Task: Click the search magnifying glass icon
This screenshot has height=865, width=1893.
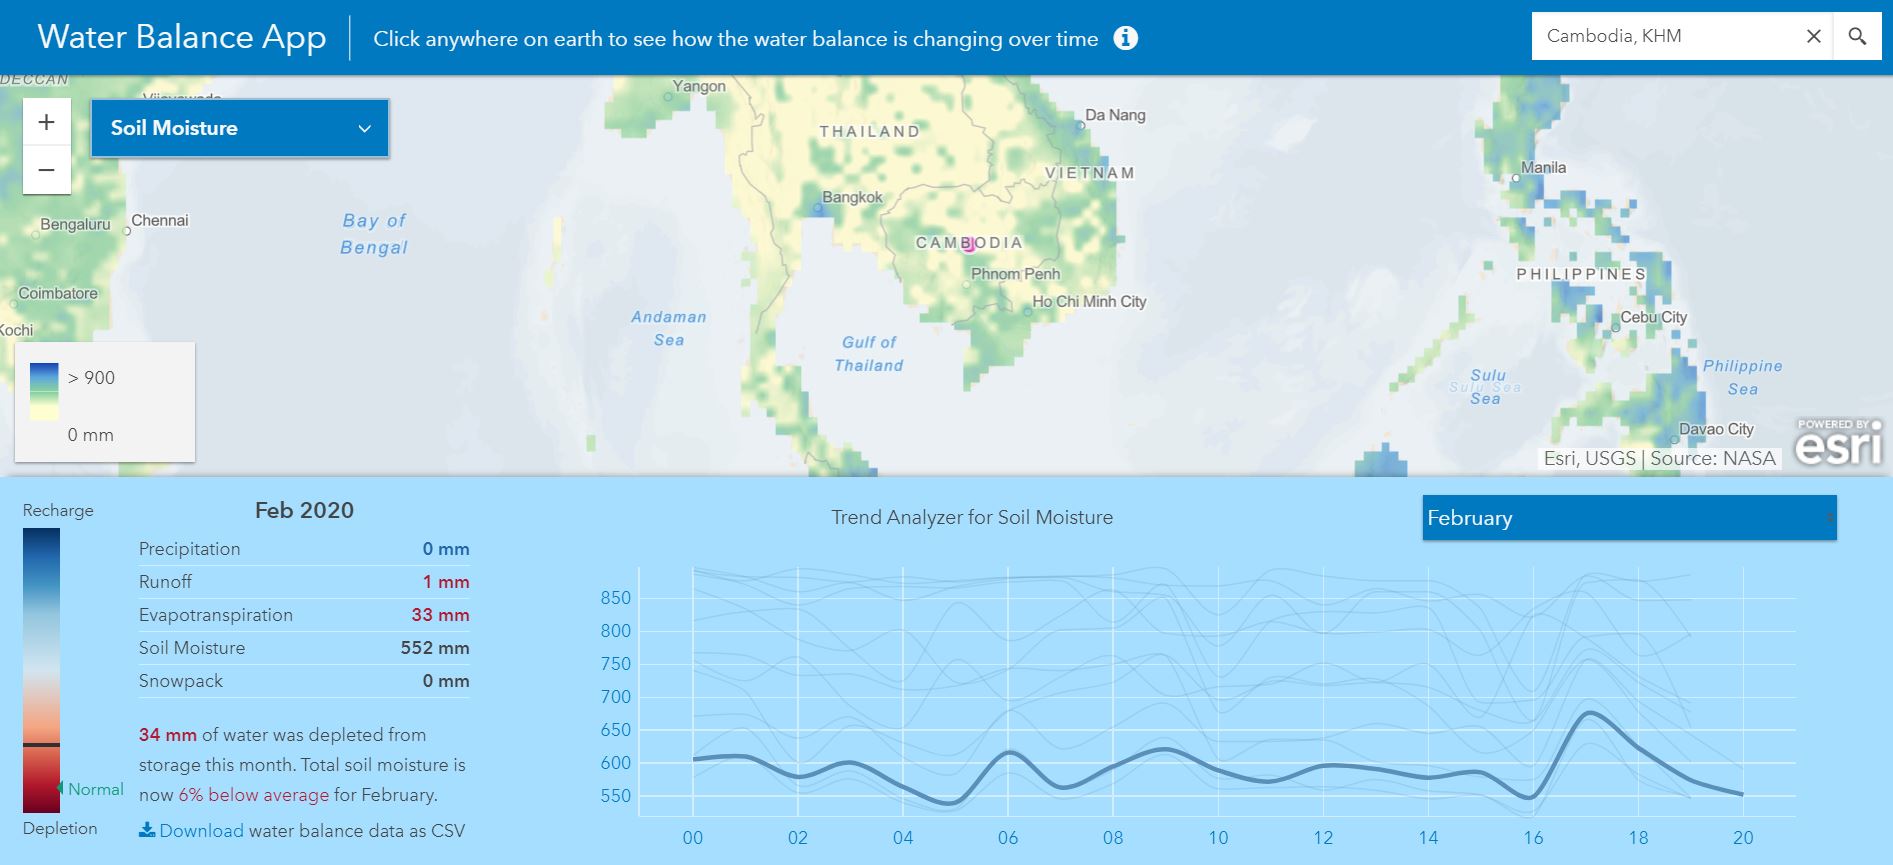Action: pyautogui.click(x=1857, y=36)
